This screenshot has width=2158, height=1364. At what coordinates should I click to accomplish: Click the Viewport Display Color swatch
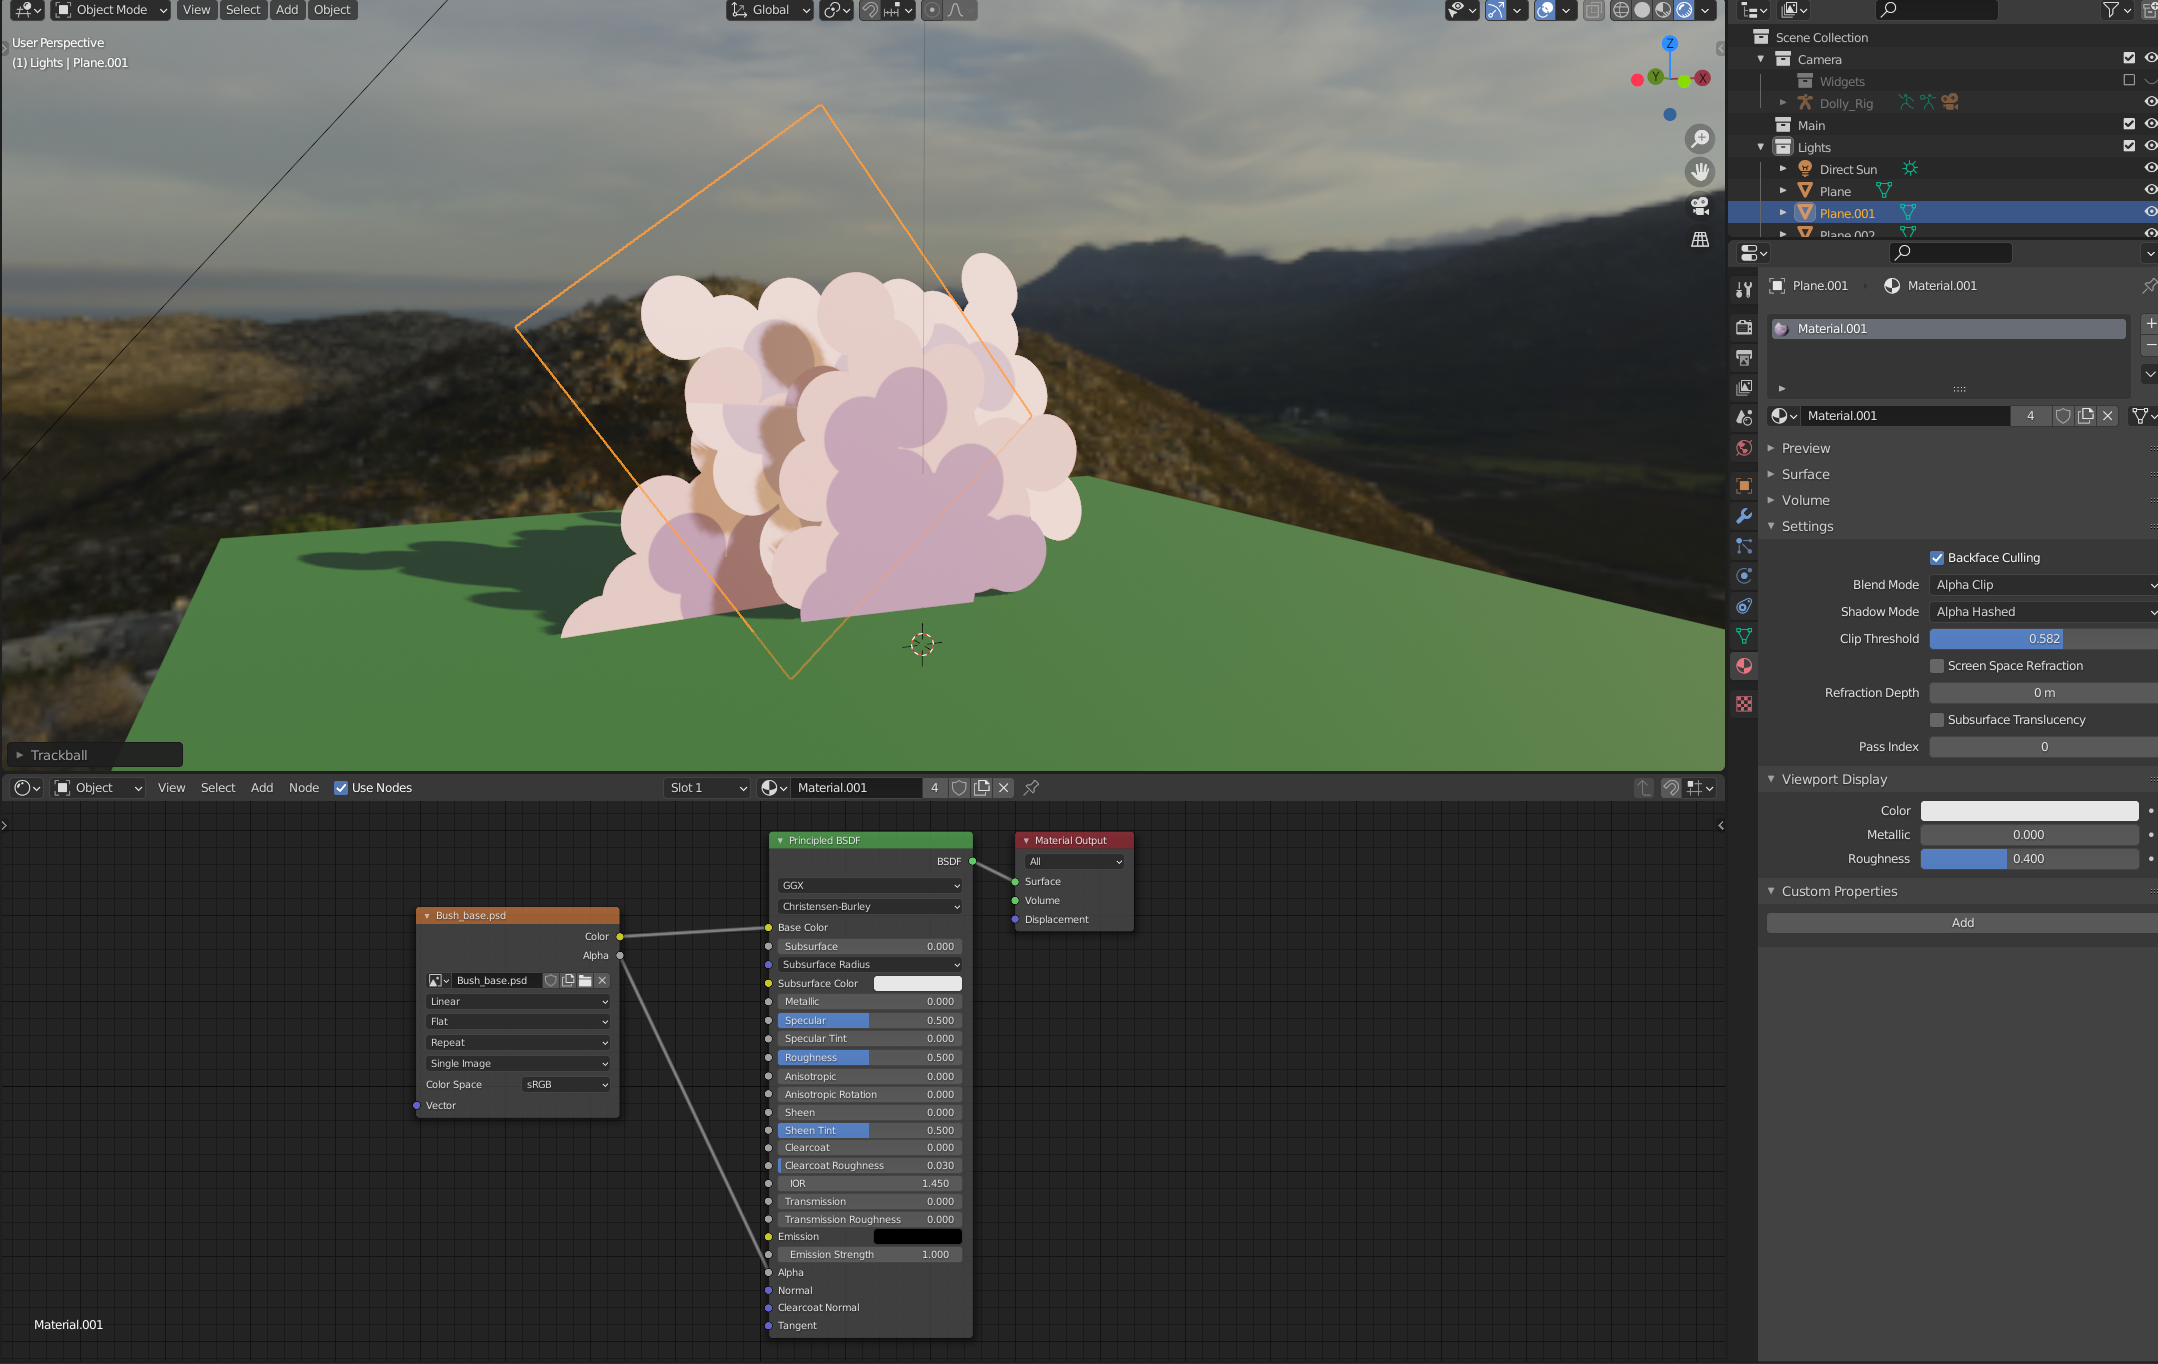(2028, 811)
